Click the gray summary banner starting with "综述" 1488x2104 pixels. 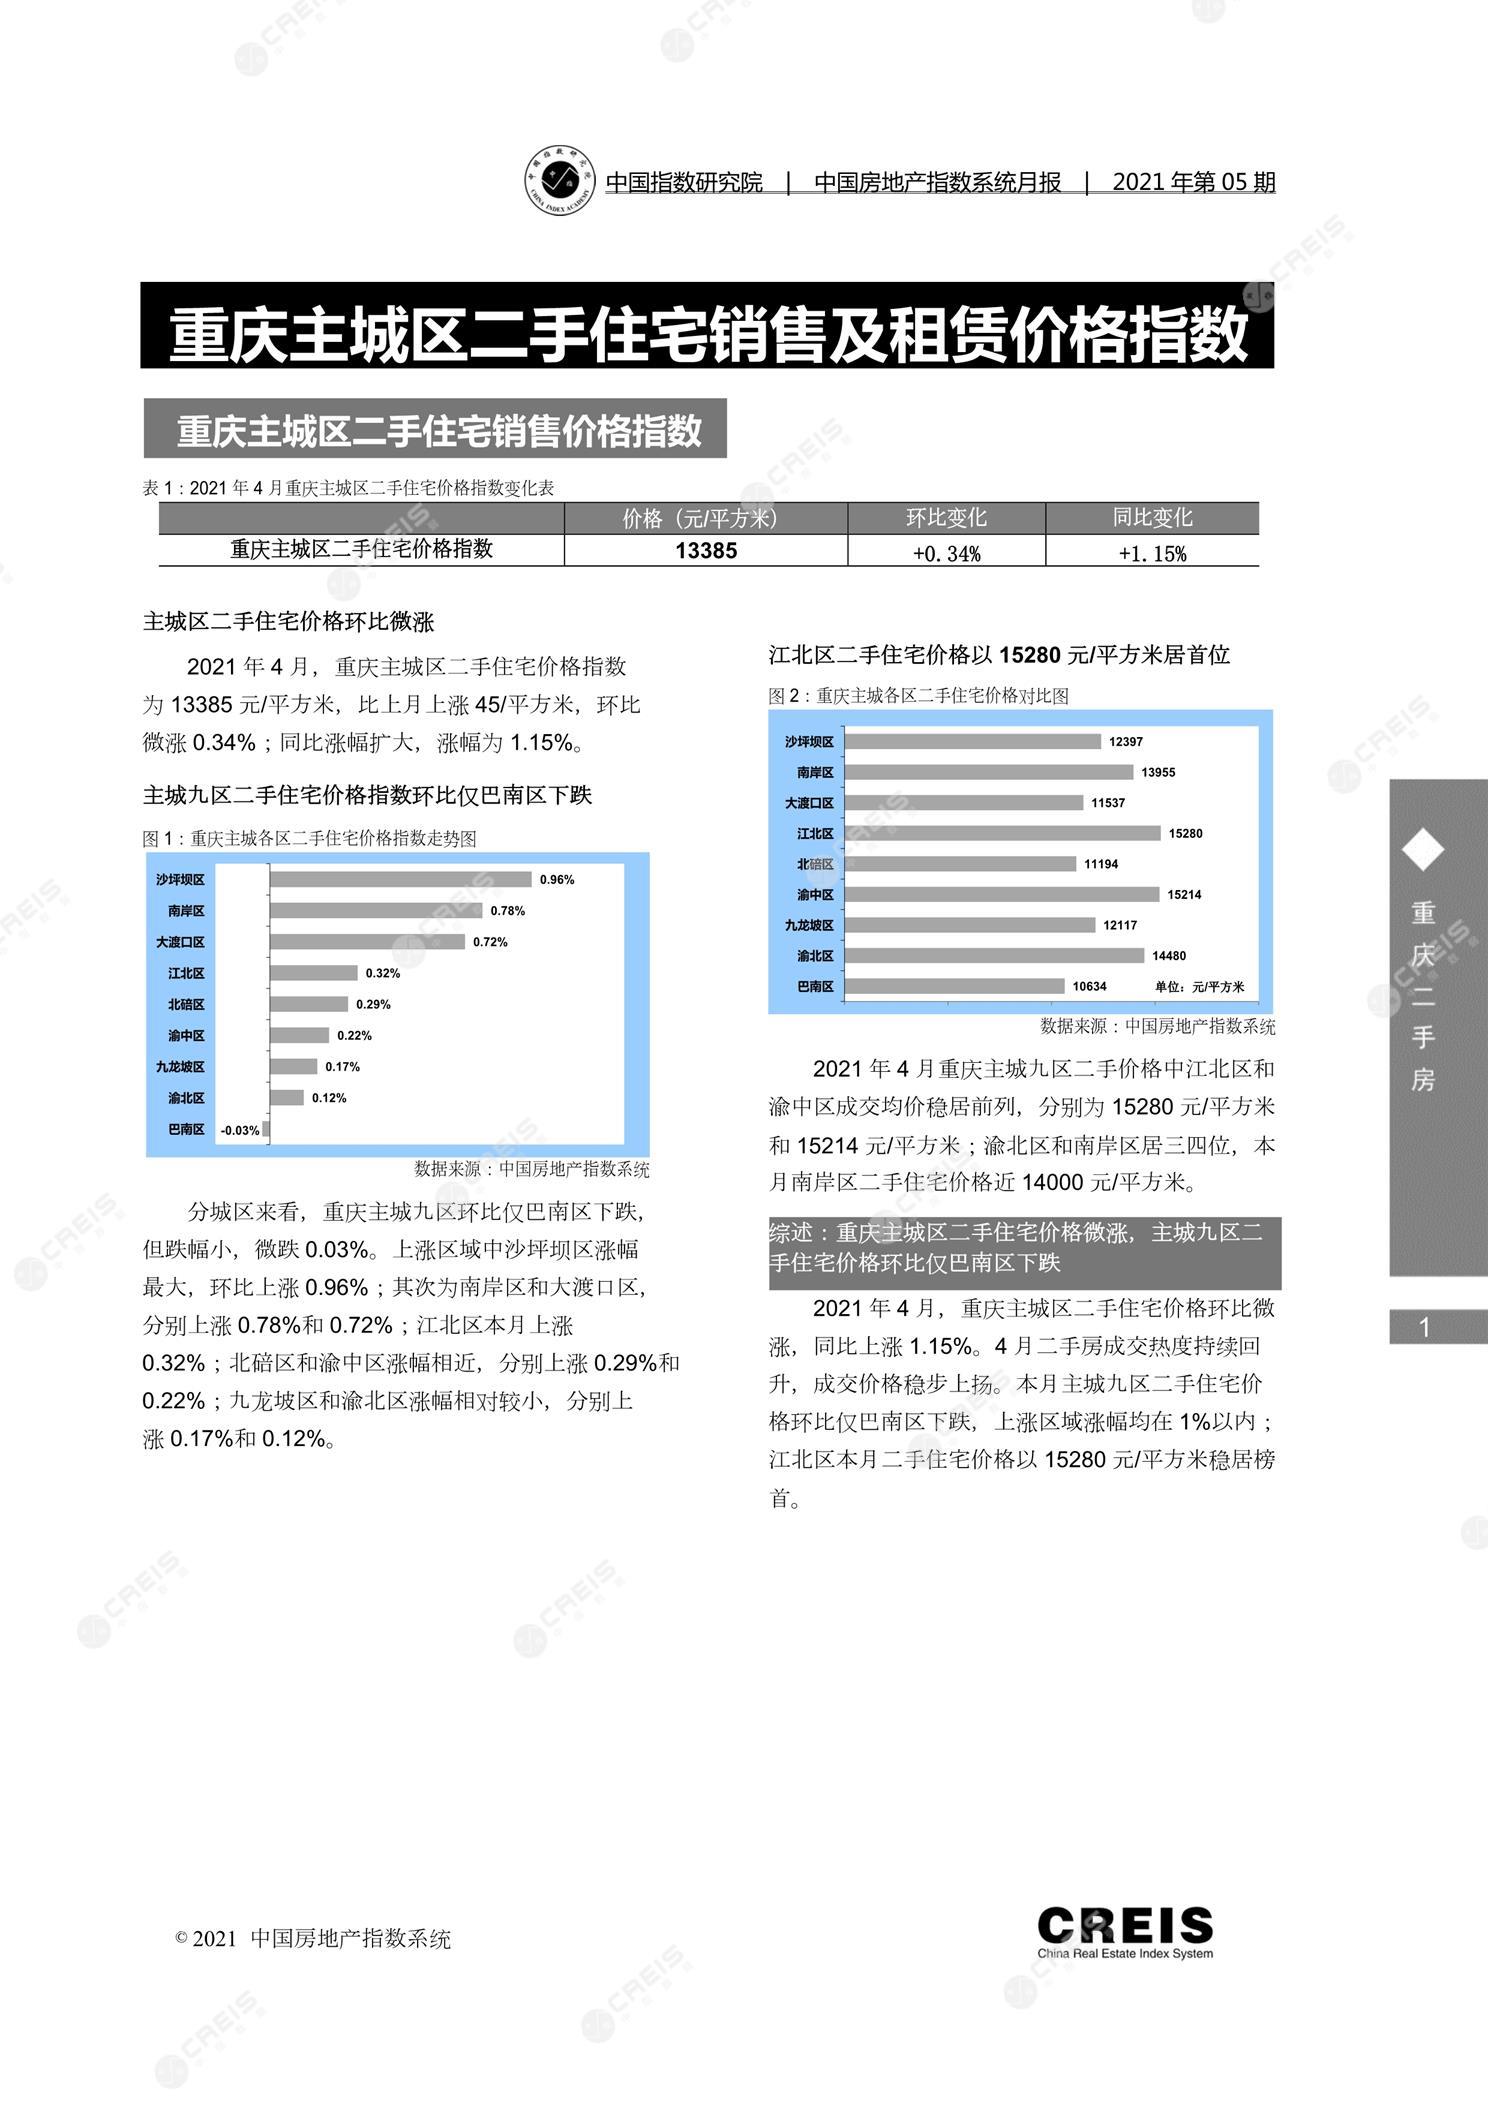click(x=1025, y=1253)
